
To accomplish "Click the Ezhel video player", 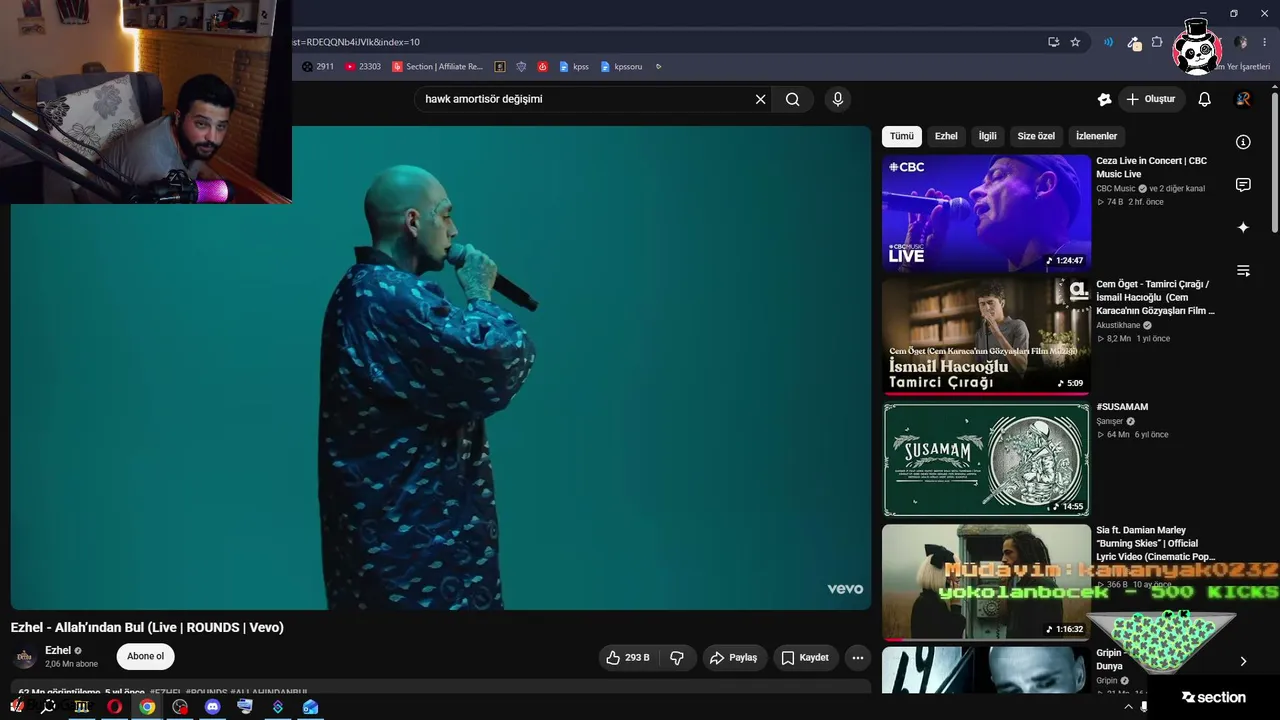I will point(441,368).
